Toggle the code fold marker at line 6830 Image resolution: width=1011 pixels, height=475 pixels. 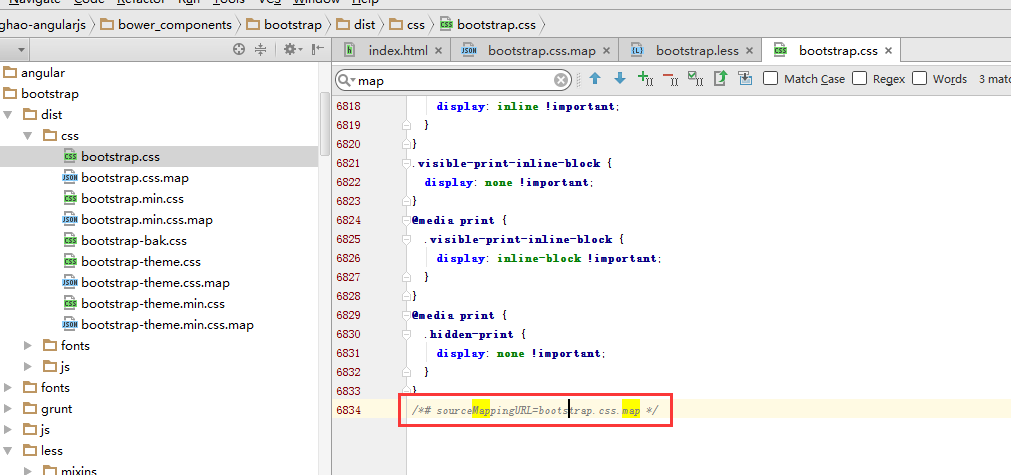[x=406, y=334]
